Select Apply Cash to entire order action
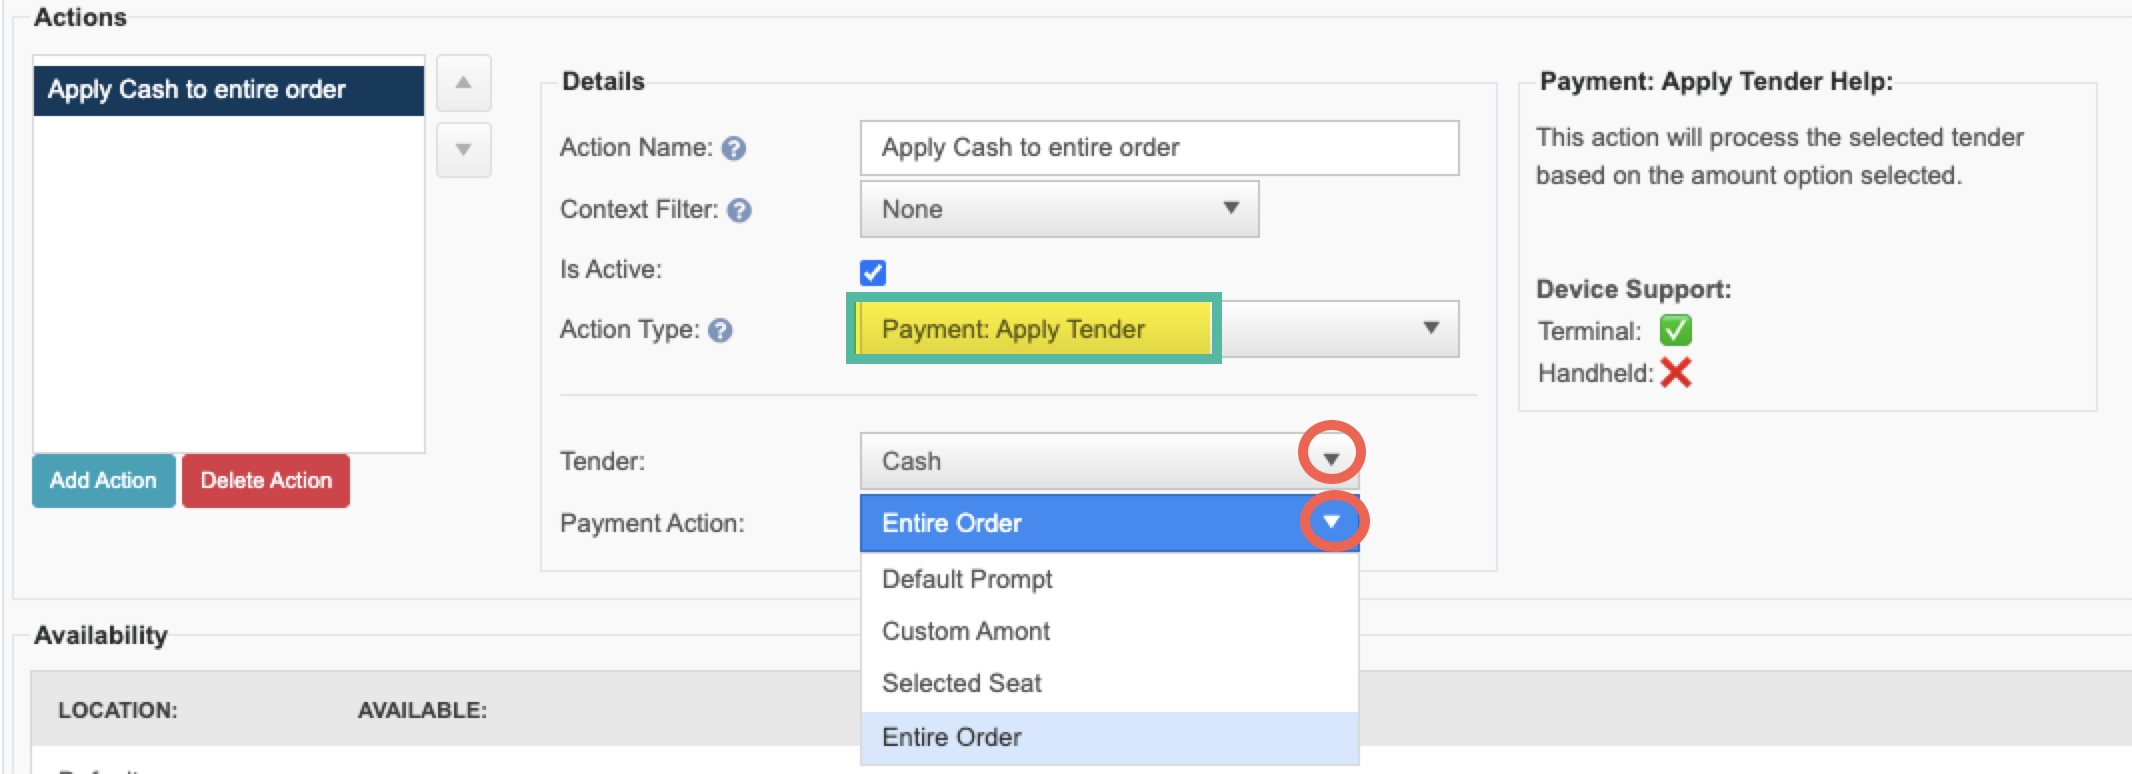The width and height of the screenshot is (2132, 774). 228,90
